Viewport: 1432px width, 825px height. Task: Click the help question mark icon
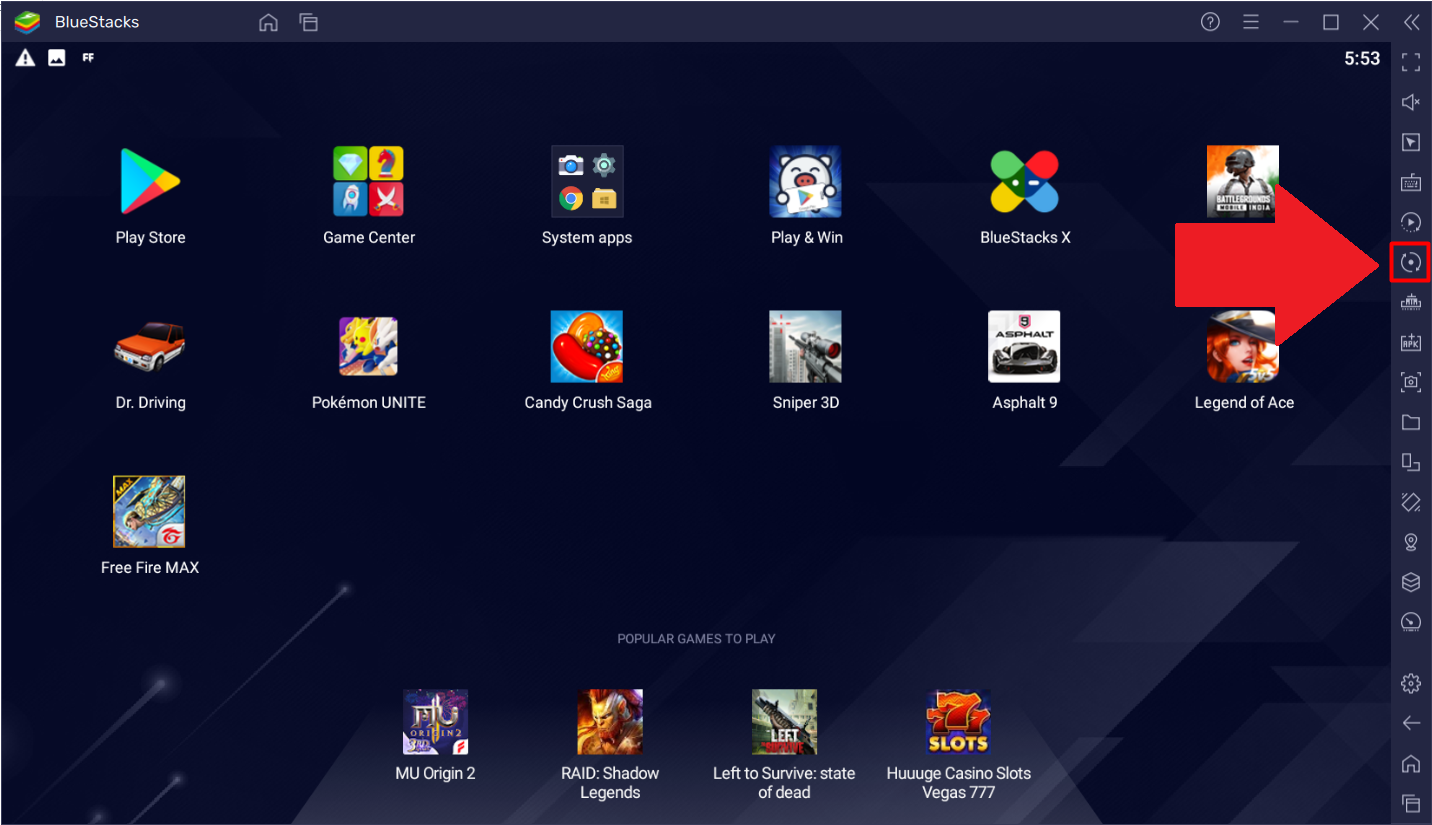pos(1210,21)
